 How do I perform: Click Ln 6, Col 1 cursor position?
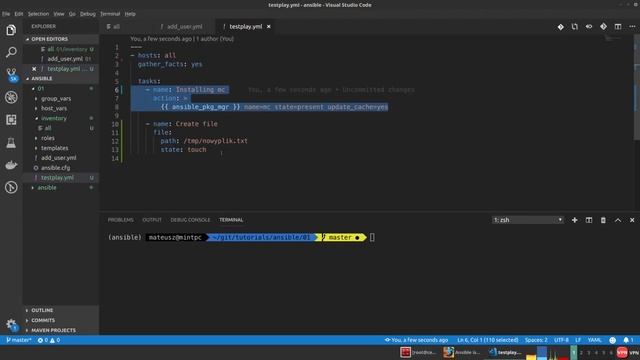pos(487,340)
